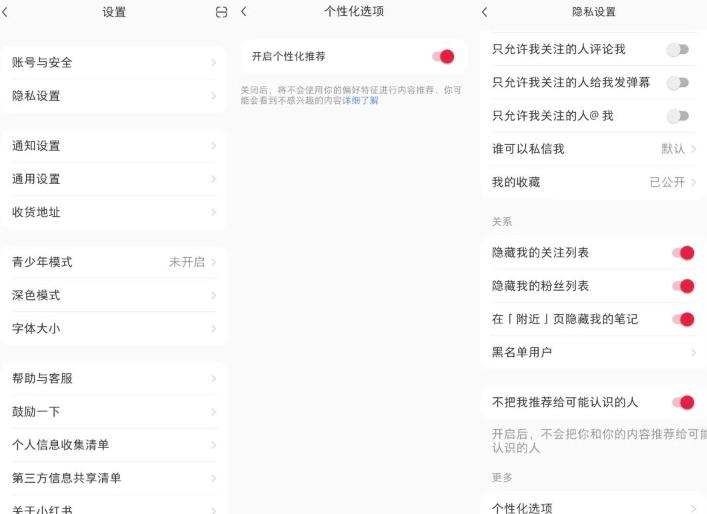Disable the 开启个性化推荐 toggle
The height and width of the screenshot is (514, 707).
click(x=442, y=57)
